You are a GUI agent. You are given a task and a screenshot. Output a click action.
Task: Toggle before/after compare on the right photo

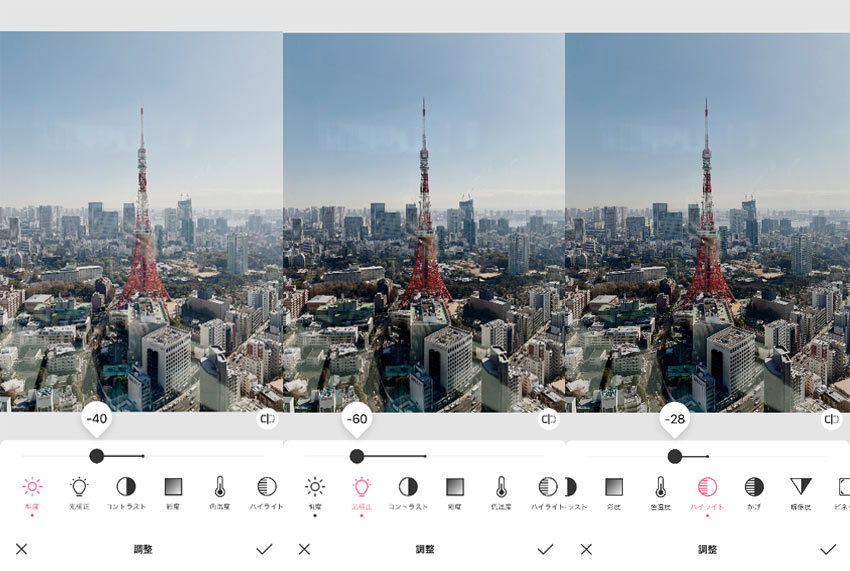point(832,420)
